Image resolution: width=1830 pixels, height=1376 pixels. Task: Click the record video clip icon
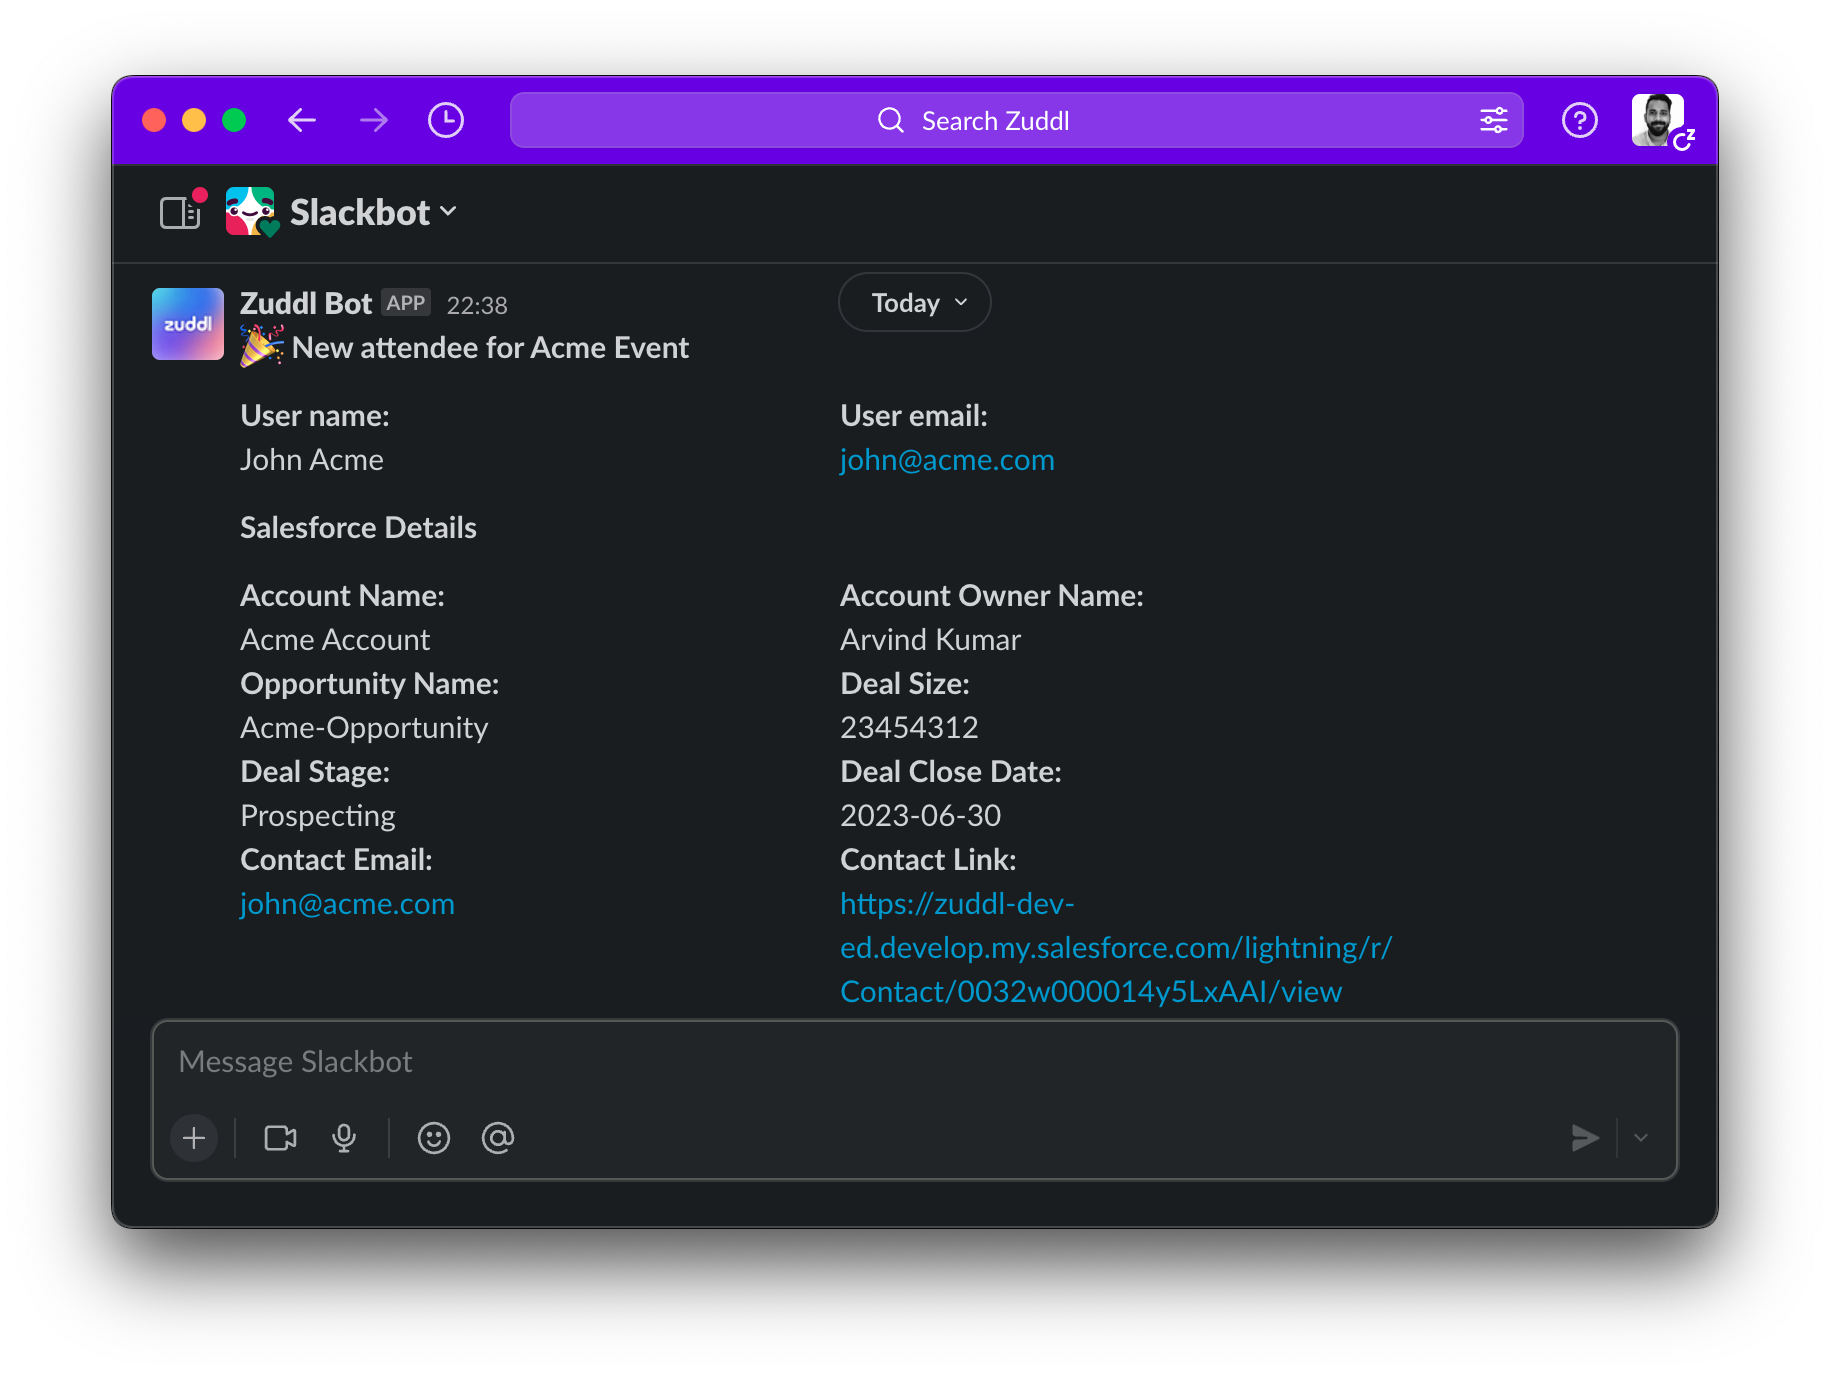click(x=280, y=1138)
